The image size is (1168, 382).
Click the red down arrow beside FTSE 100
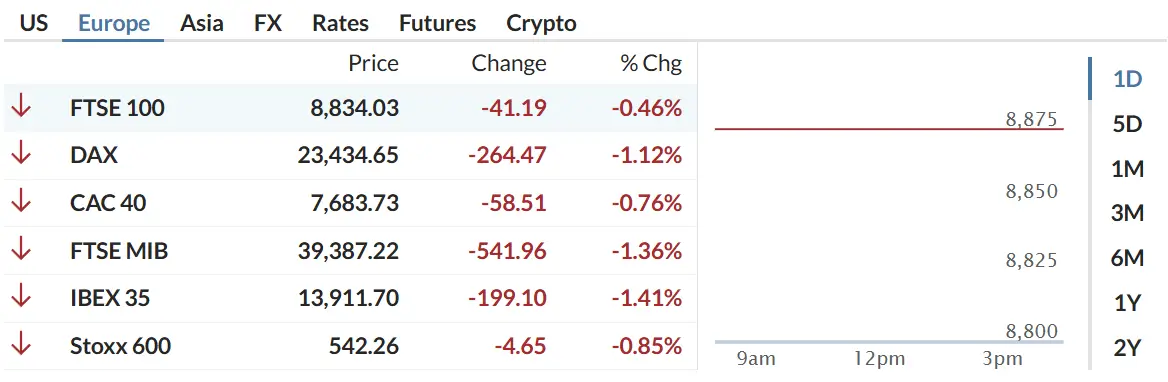click(x=21, y=108)
